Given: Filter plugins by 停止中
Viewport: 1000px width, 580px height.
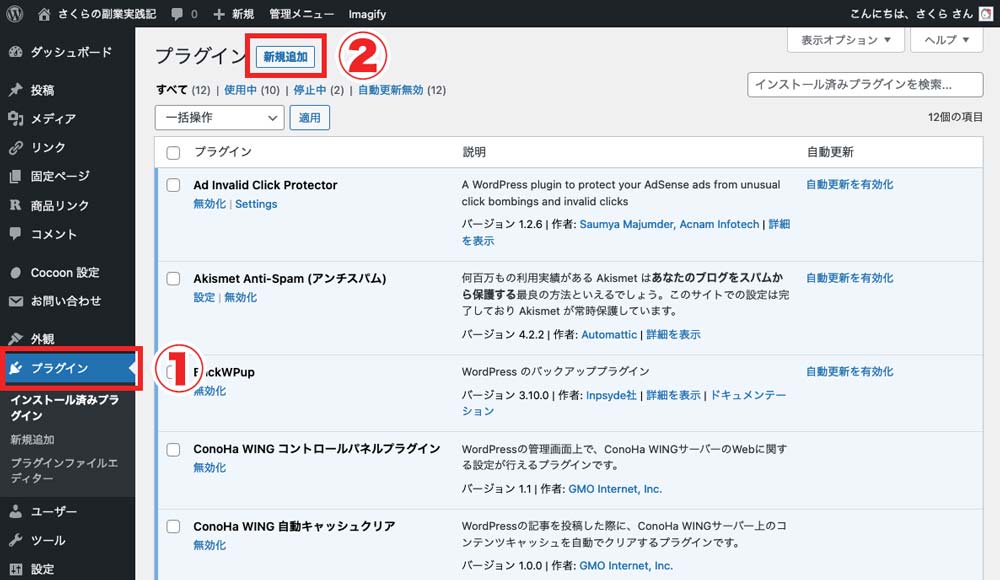Looking at the screenshot, I should [310, 90].
